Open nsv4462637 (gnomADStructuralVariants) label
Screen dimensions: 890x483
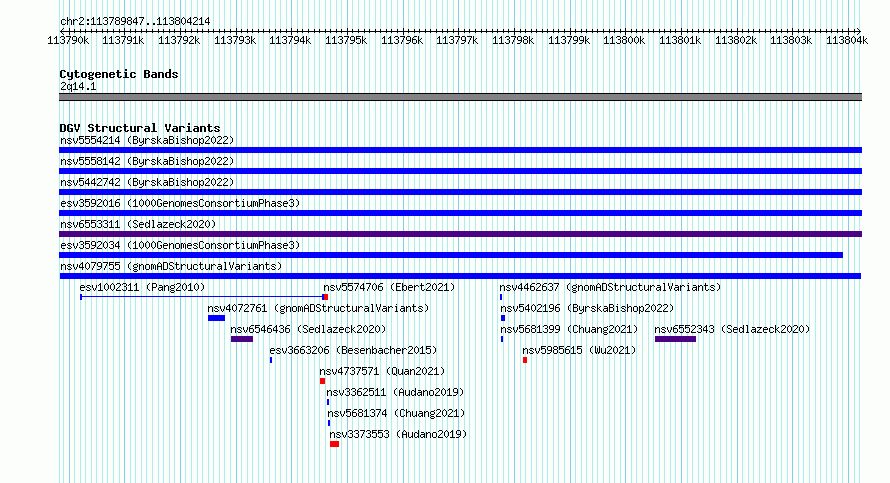pos(610,287)
